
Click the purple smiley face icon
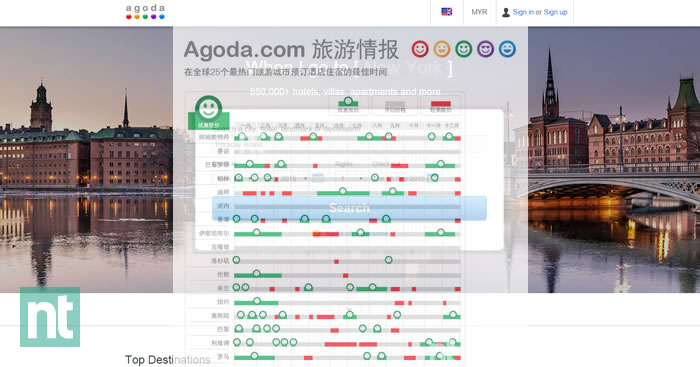coord(485,49)
